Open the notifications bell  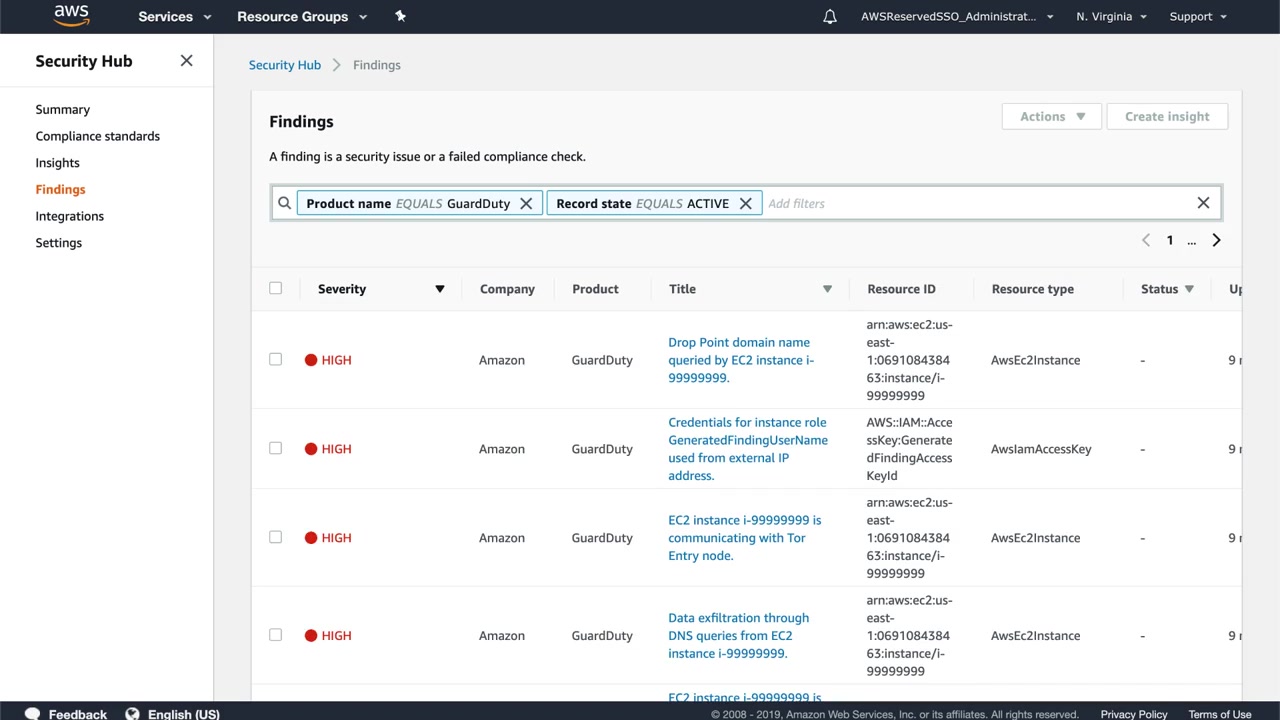tap(829, 17)
